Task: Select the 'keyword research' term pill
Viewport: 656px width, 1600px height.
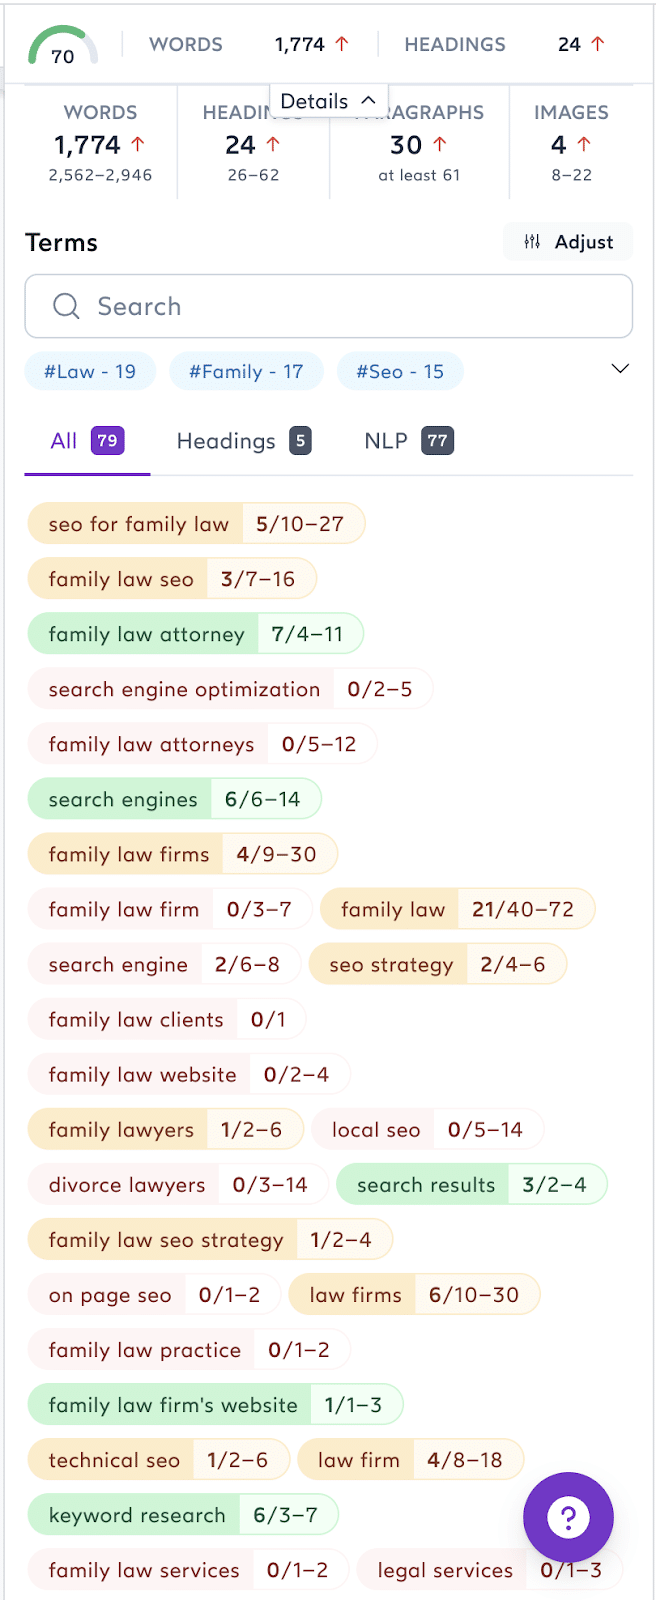Action: click(x=183, y=1515)
